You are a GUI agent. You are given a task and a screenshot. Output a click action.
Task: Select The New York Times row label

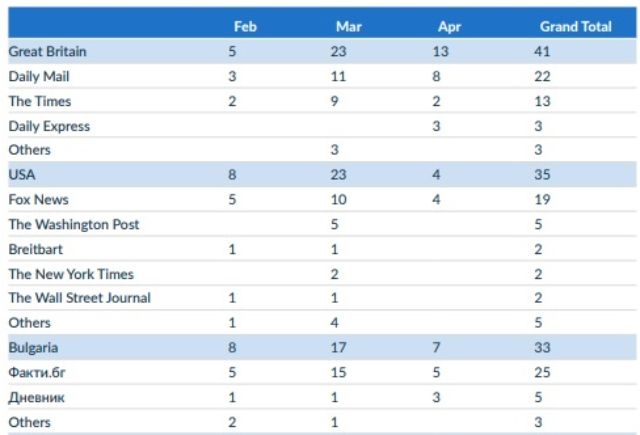(x=71, y=274)
